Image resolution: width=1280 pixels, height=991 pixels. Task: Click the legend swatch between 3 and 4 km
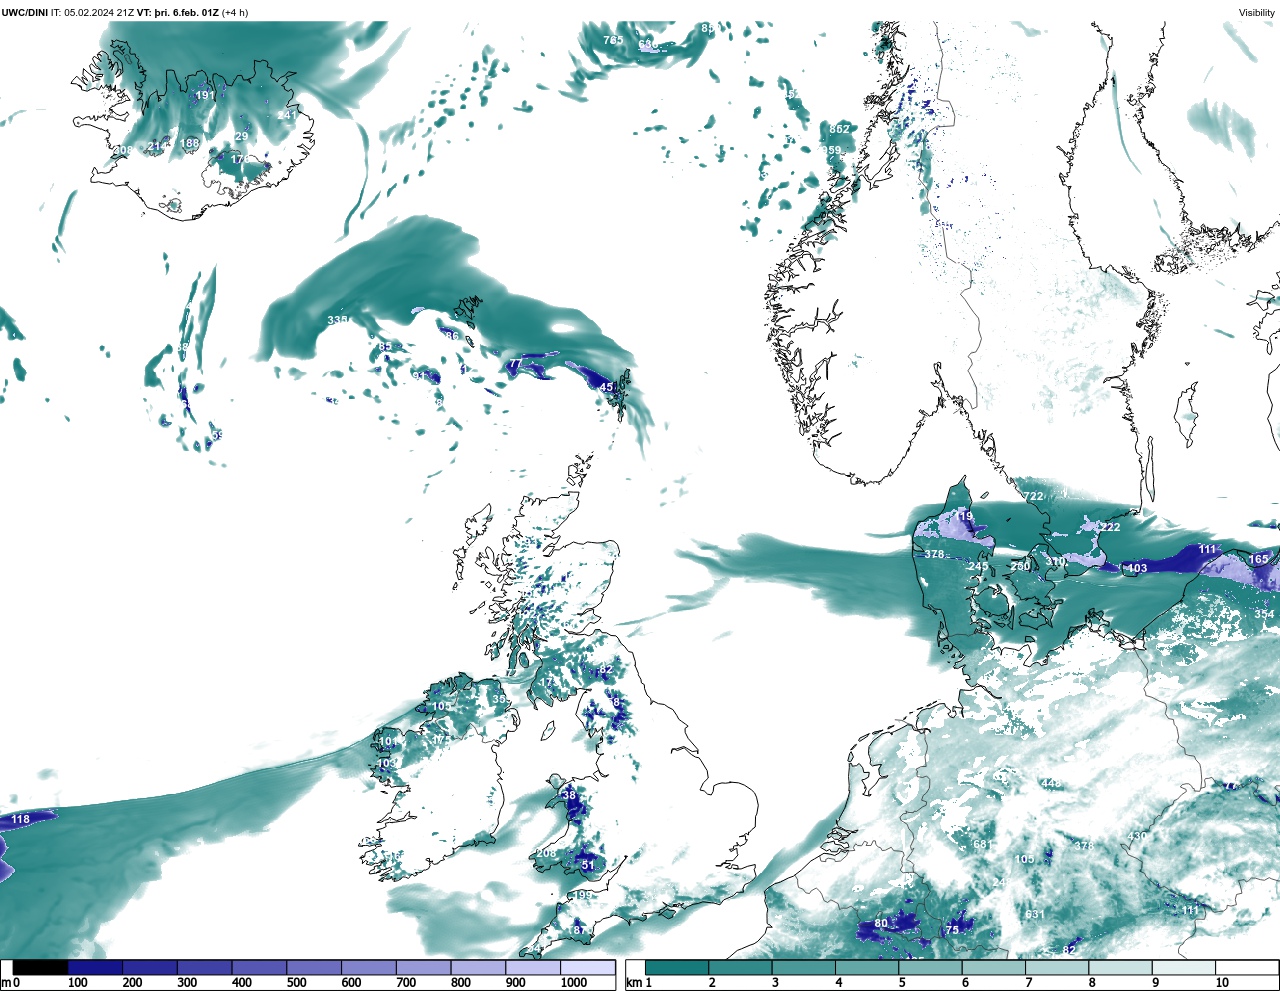tap(804, 967)
